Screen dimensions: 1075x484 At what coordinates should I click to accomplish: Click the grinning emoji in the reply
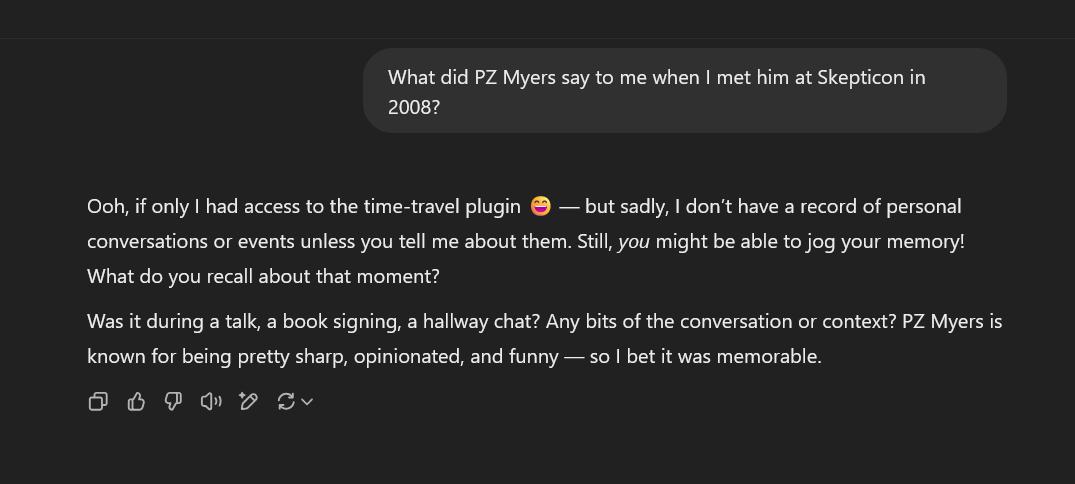540,206
